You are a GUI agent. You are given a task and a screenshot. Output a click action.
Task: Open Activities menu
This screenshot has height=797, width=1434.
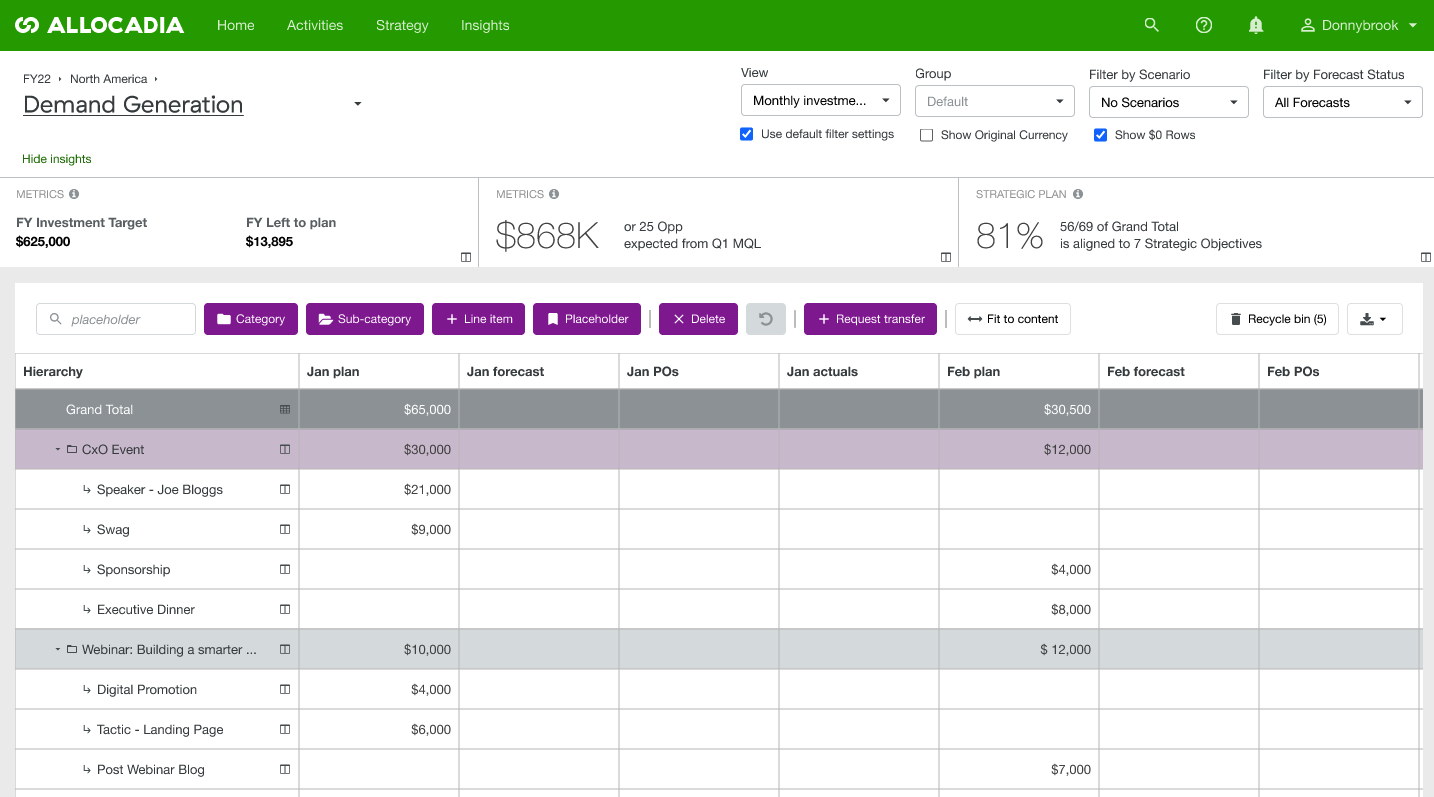tap(315, 25)
